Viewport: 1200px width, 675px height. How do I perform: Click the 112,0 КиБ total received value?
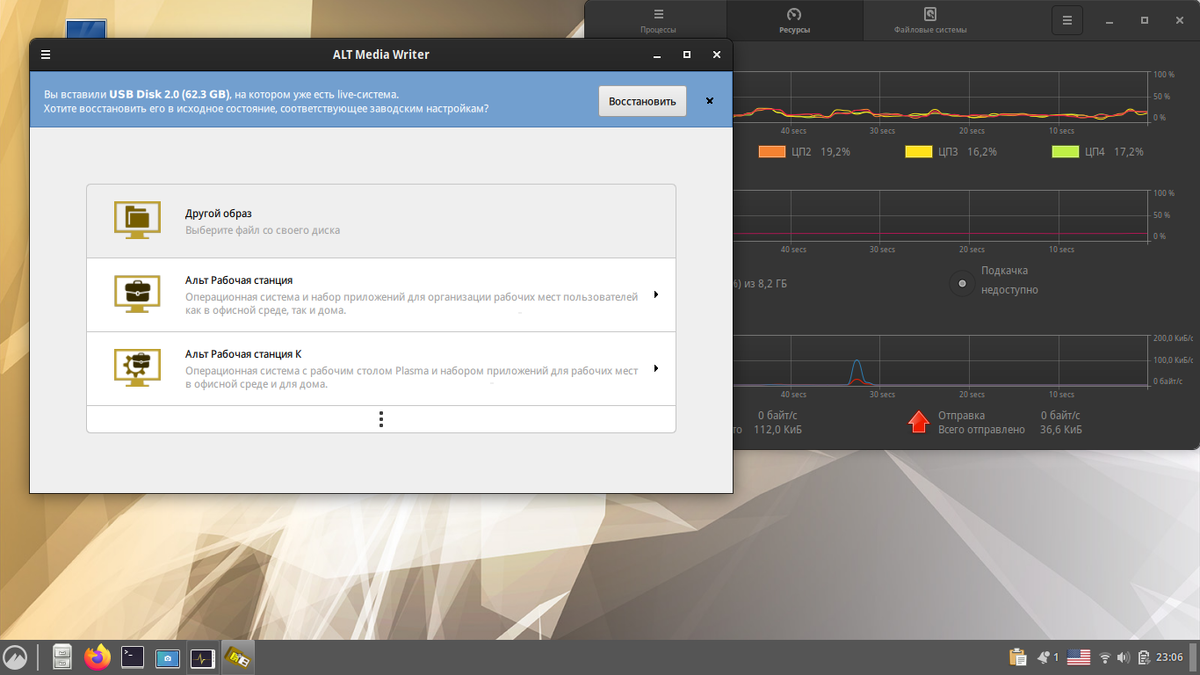click(779, 429)
